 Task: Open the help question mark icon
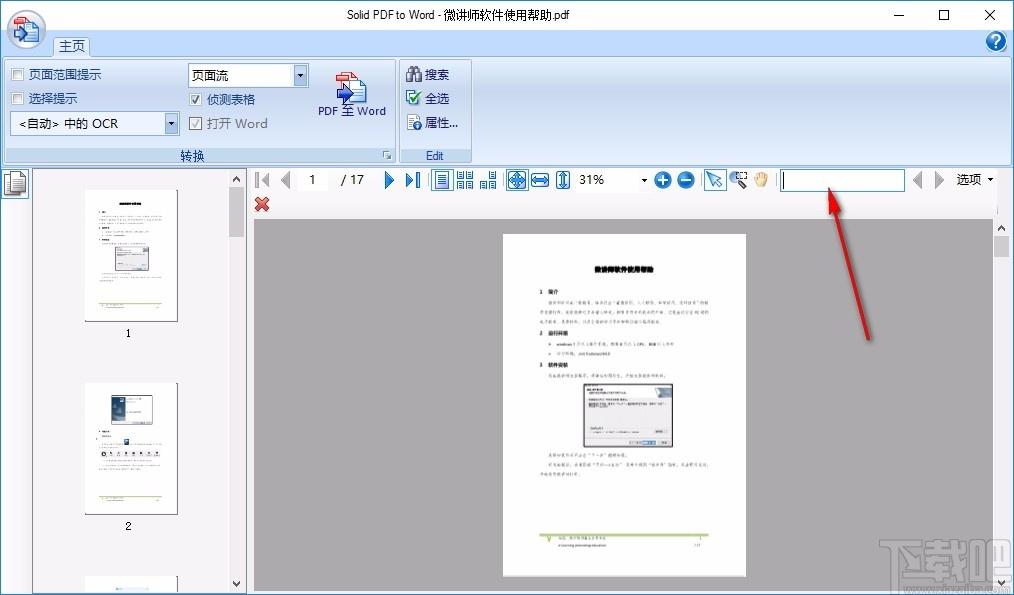[x=995, y=41]
